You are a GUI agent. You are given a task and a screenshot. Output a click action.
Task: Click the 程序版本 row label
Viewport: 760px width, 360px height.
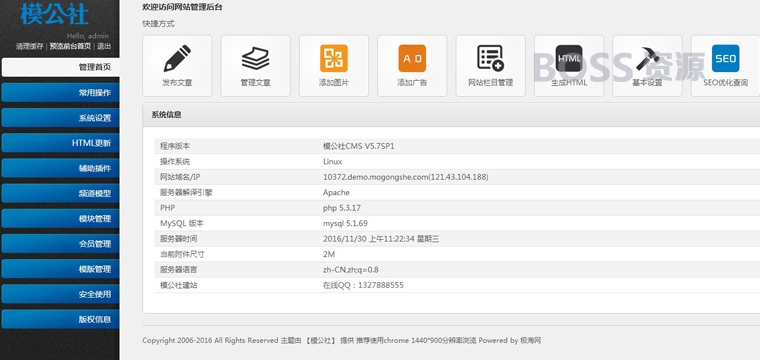[x=175, y=146]
